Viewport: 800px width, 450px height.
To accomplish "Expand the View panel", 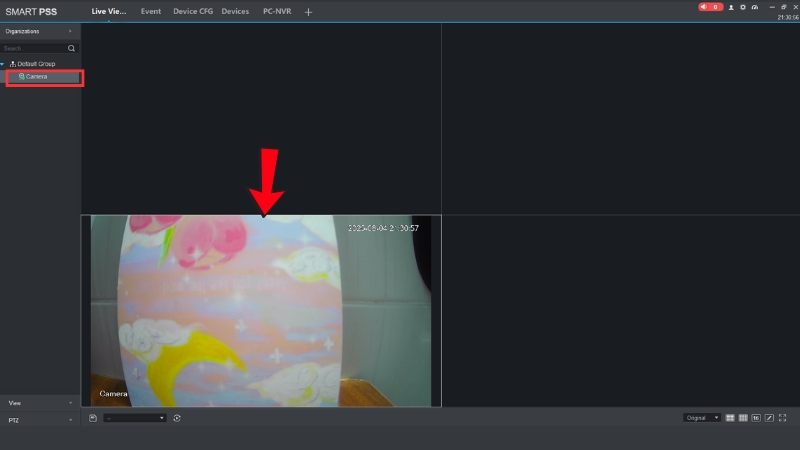I will tap(40, 402).
